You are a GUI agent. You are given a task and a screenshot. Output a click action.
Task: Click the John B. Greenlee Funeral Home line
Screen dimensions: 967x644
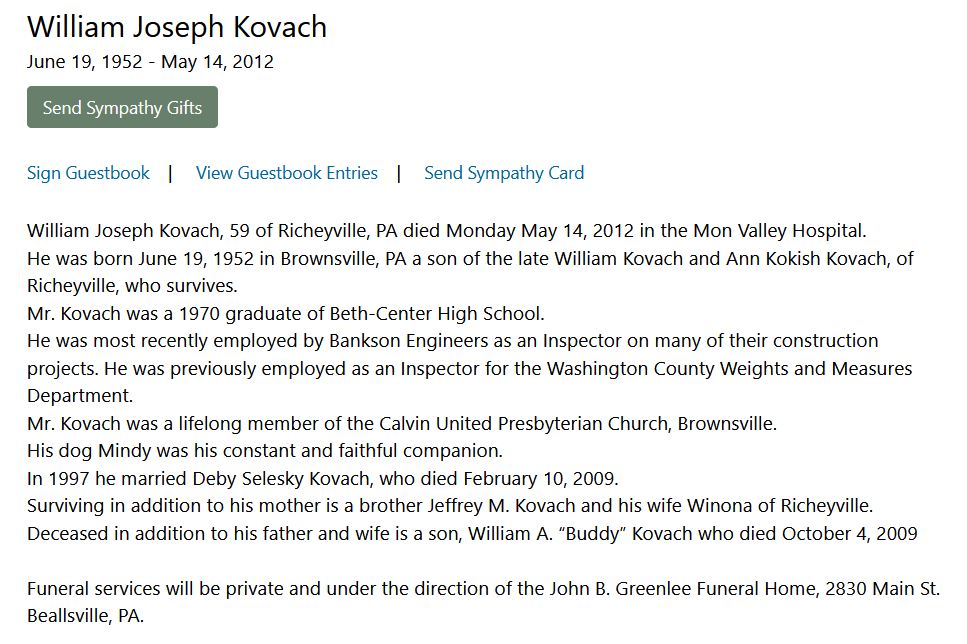point(483,589)
